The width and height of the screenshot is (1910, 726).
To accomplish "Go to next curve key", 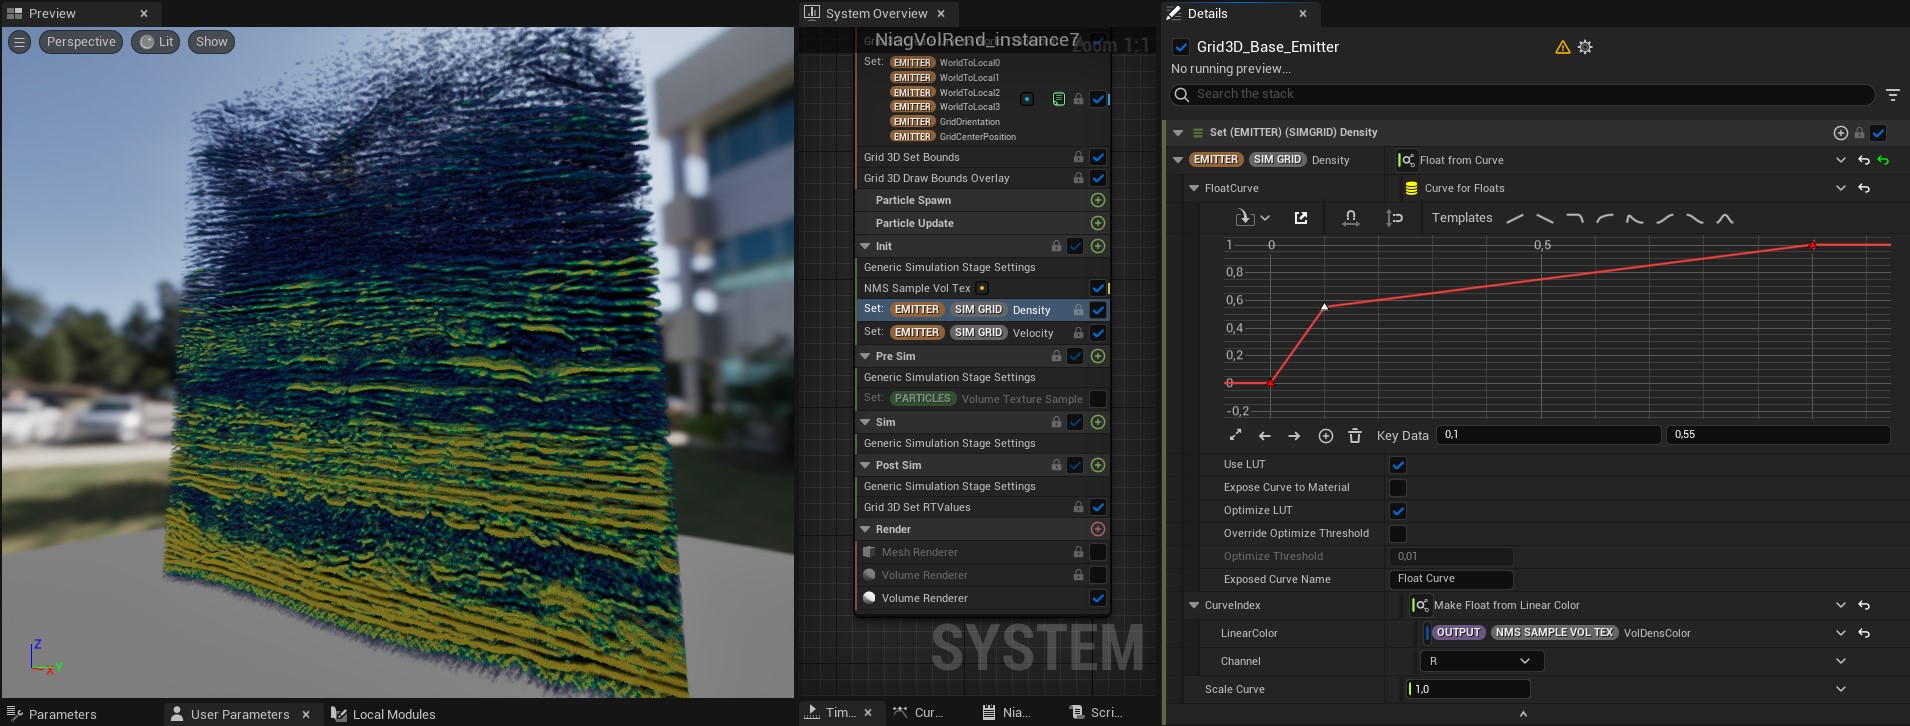I will point(1294,436).
